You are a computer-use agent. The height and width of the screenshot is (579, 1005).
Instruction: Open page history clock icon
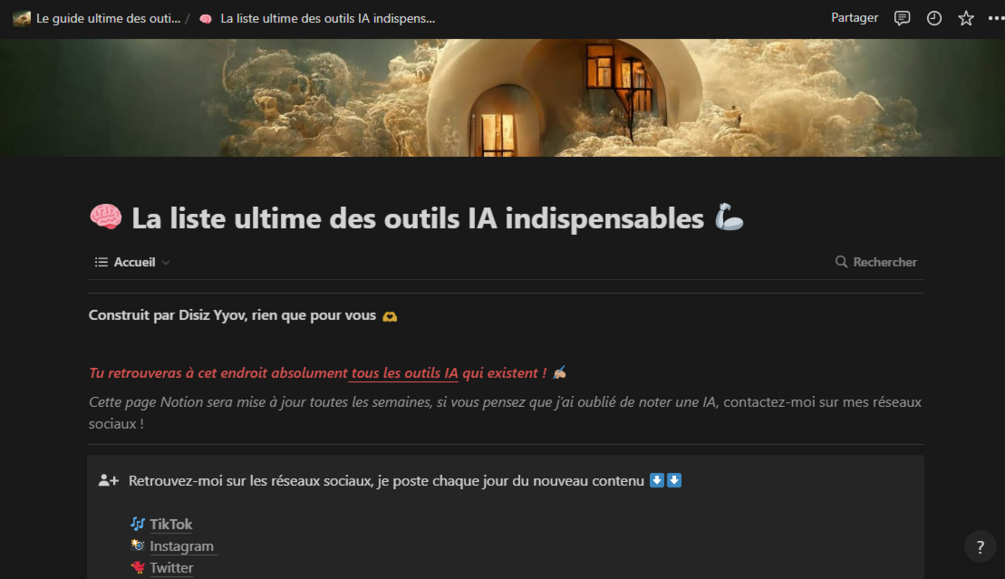pos(934,18)
